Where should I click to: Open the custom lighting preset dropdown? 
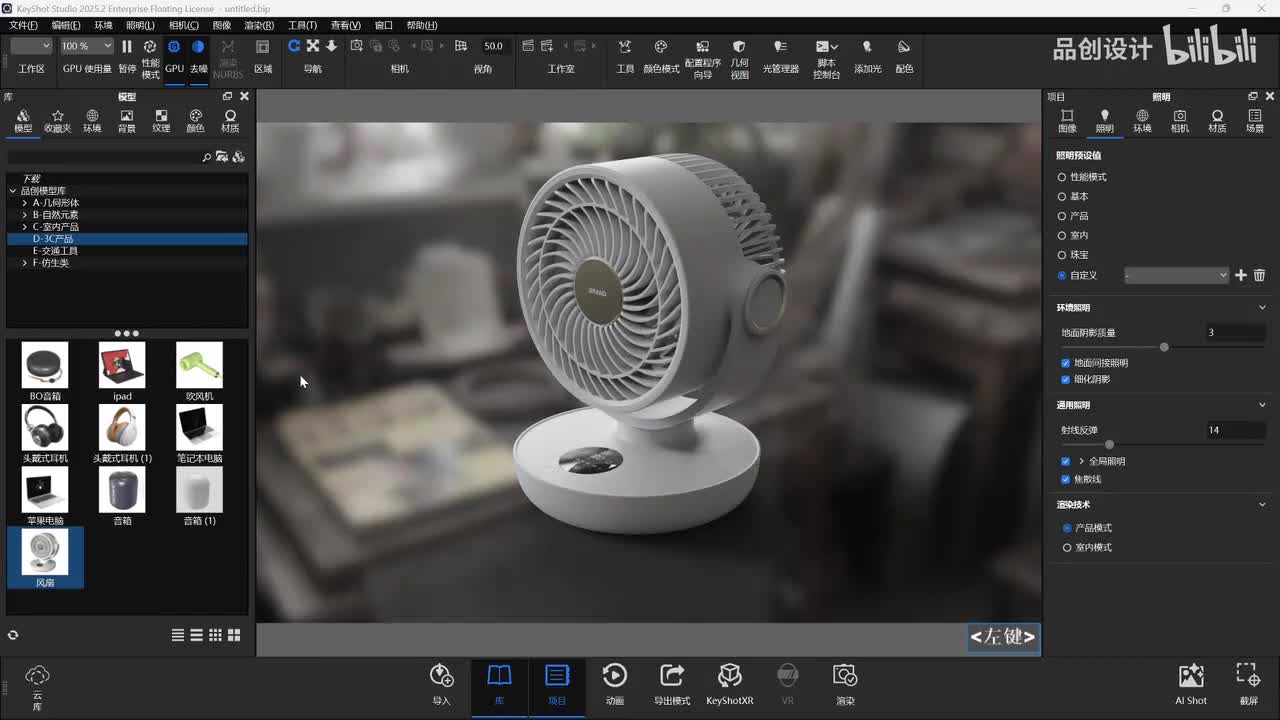coord(1176,275)
